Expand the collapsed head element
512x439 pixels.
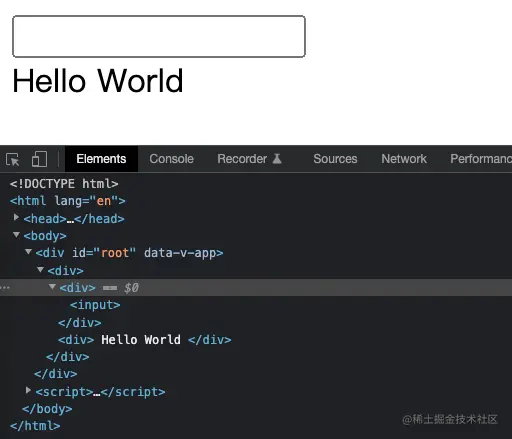point(16,218)
